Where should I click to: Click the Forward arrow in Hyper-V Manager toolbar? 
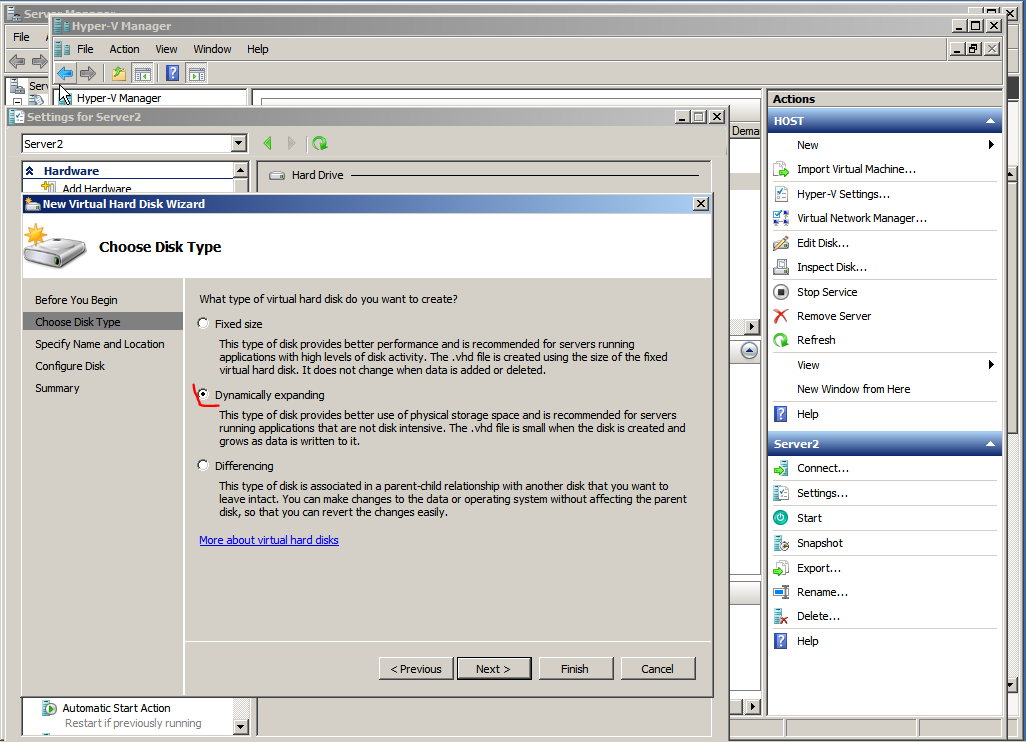pyautogui.click(x=88, y=73)
